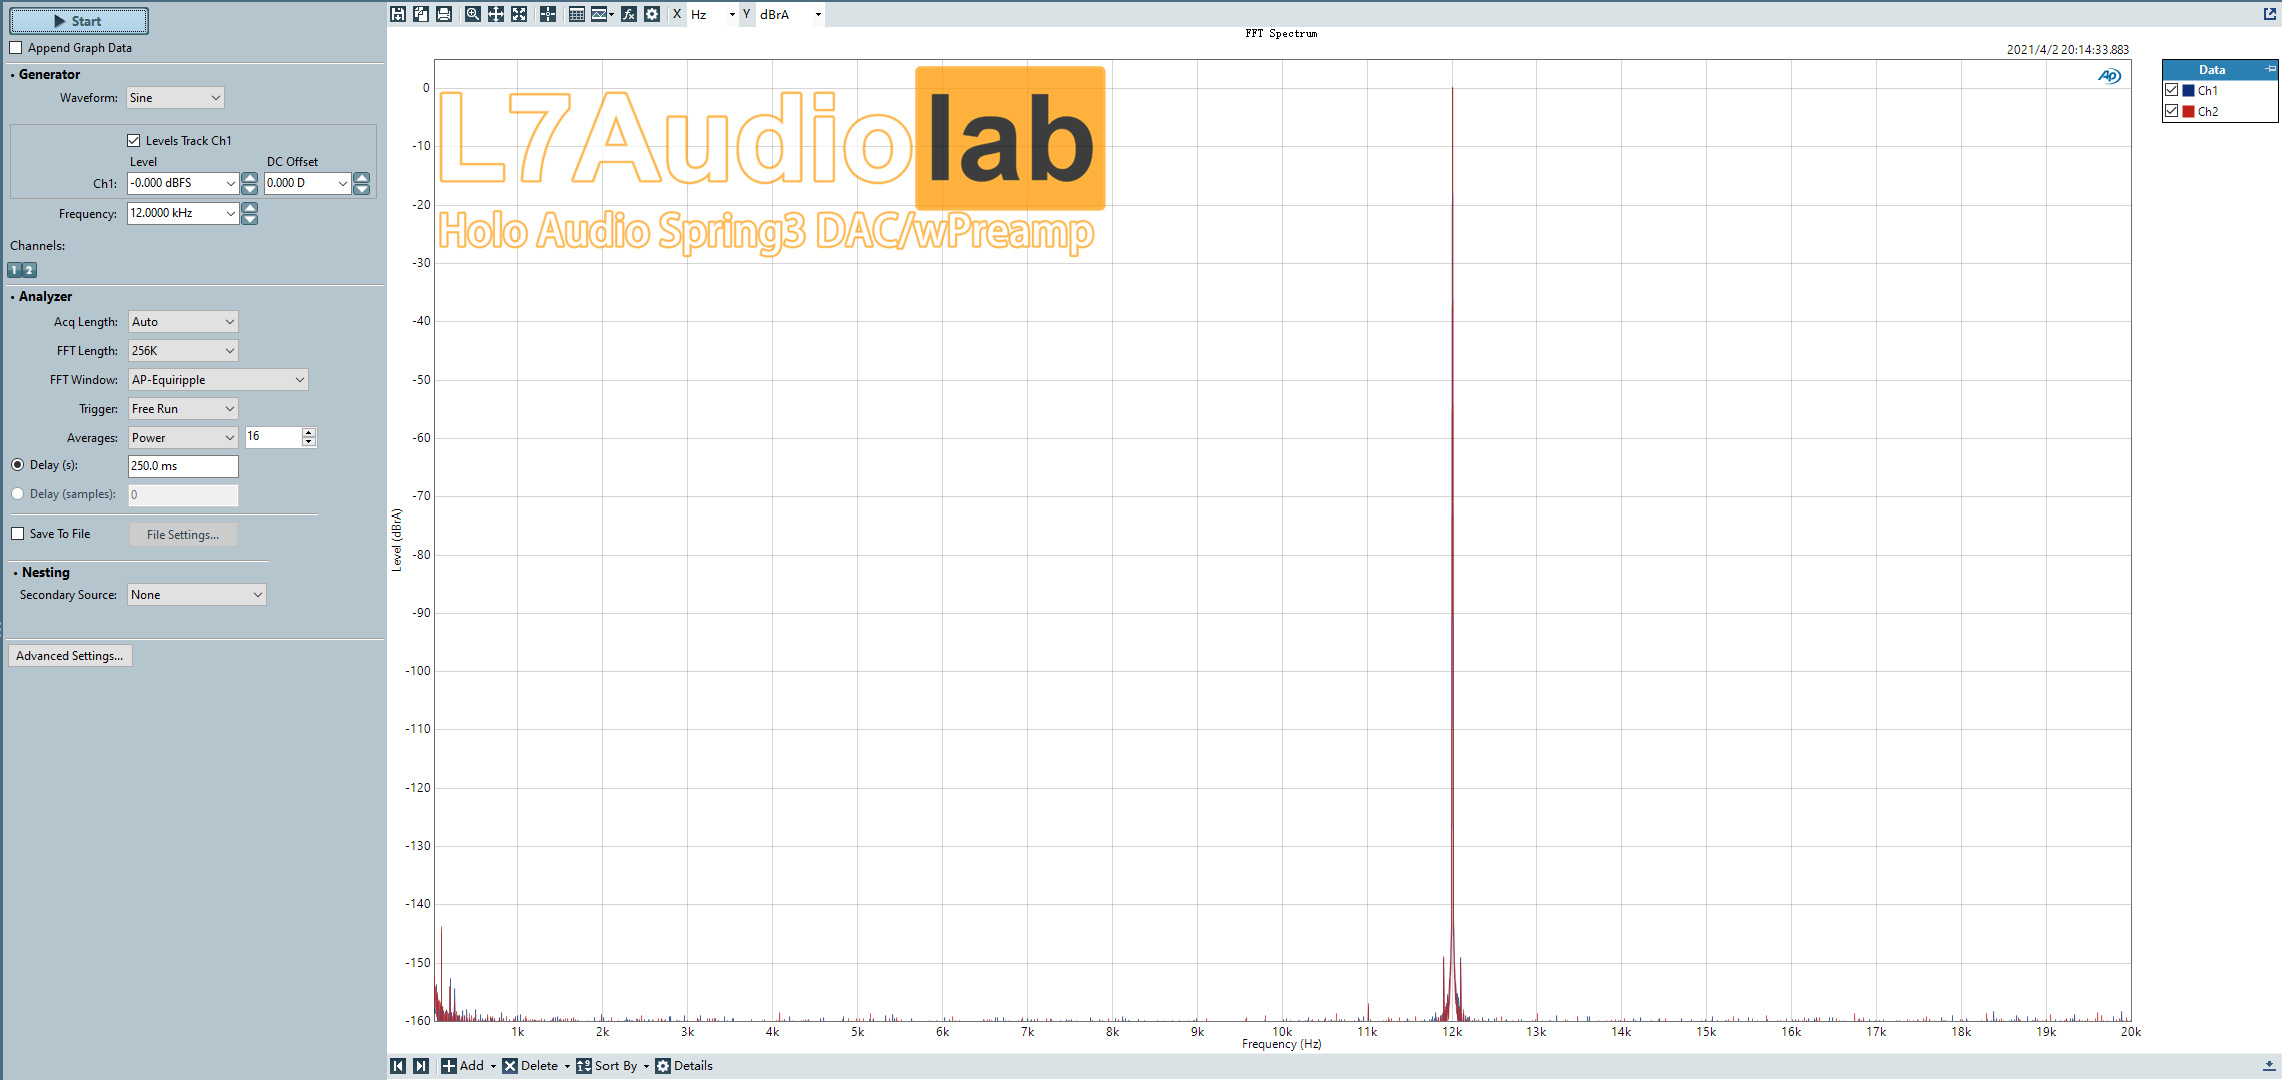
Task: Open the Sort By dropdown arrow
Action: pos(646,1066)
